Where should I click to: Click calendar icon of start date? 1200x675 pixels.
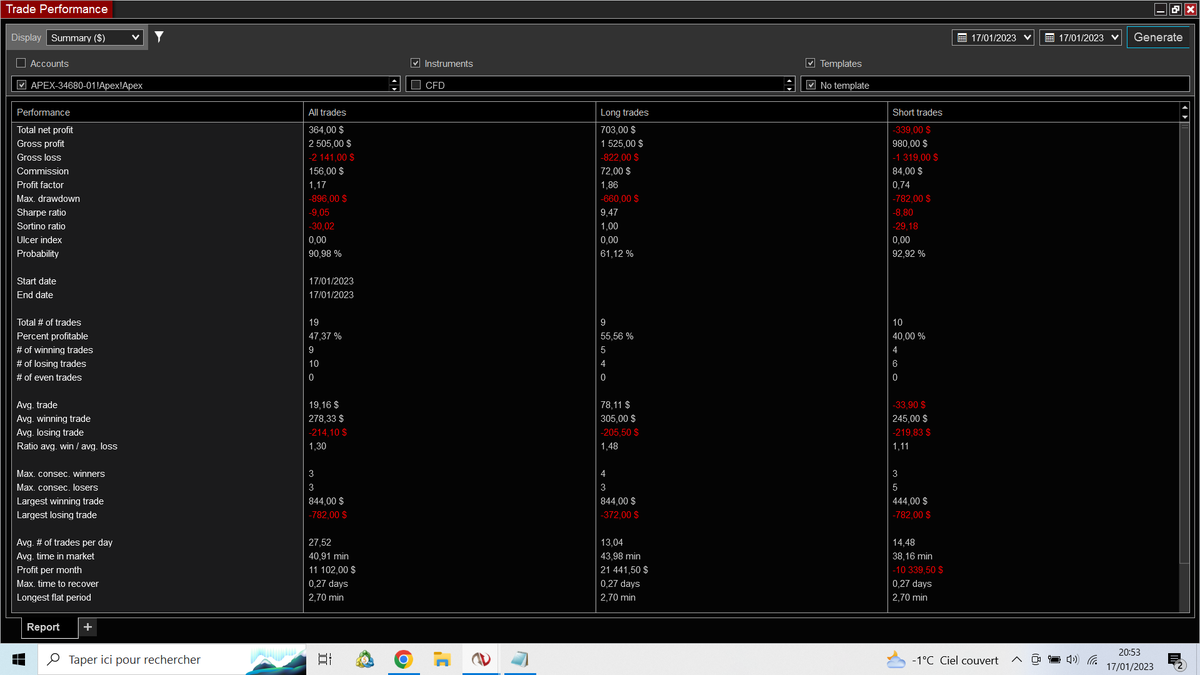click(x=963, y=38)
